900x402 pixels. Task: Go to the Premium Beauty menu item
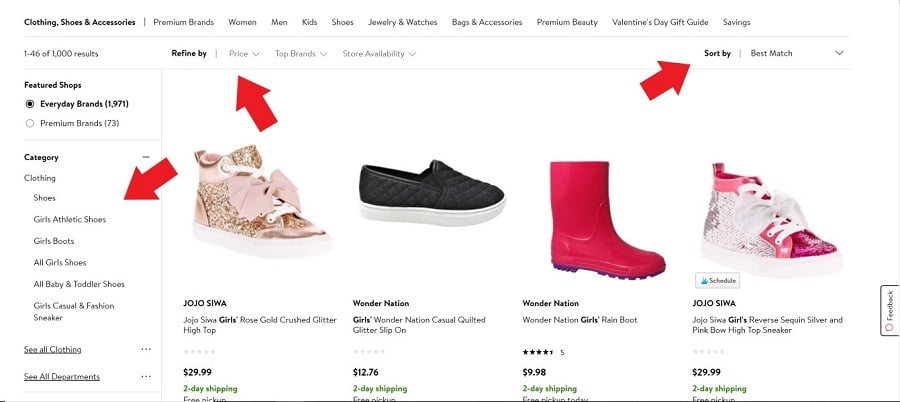click(567, 22)
